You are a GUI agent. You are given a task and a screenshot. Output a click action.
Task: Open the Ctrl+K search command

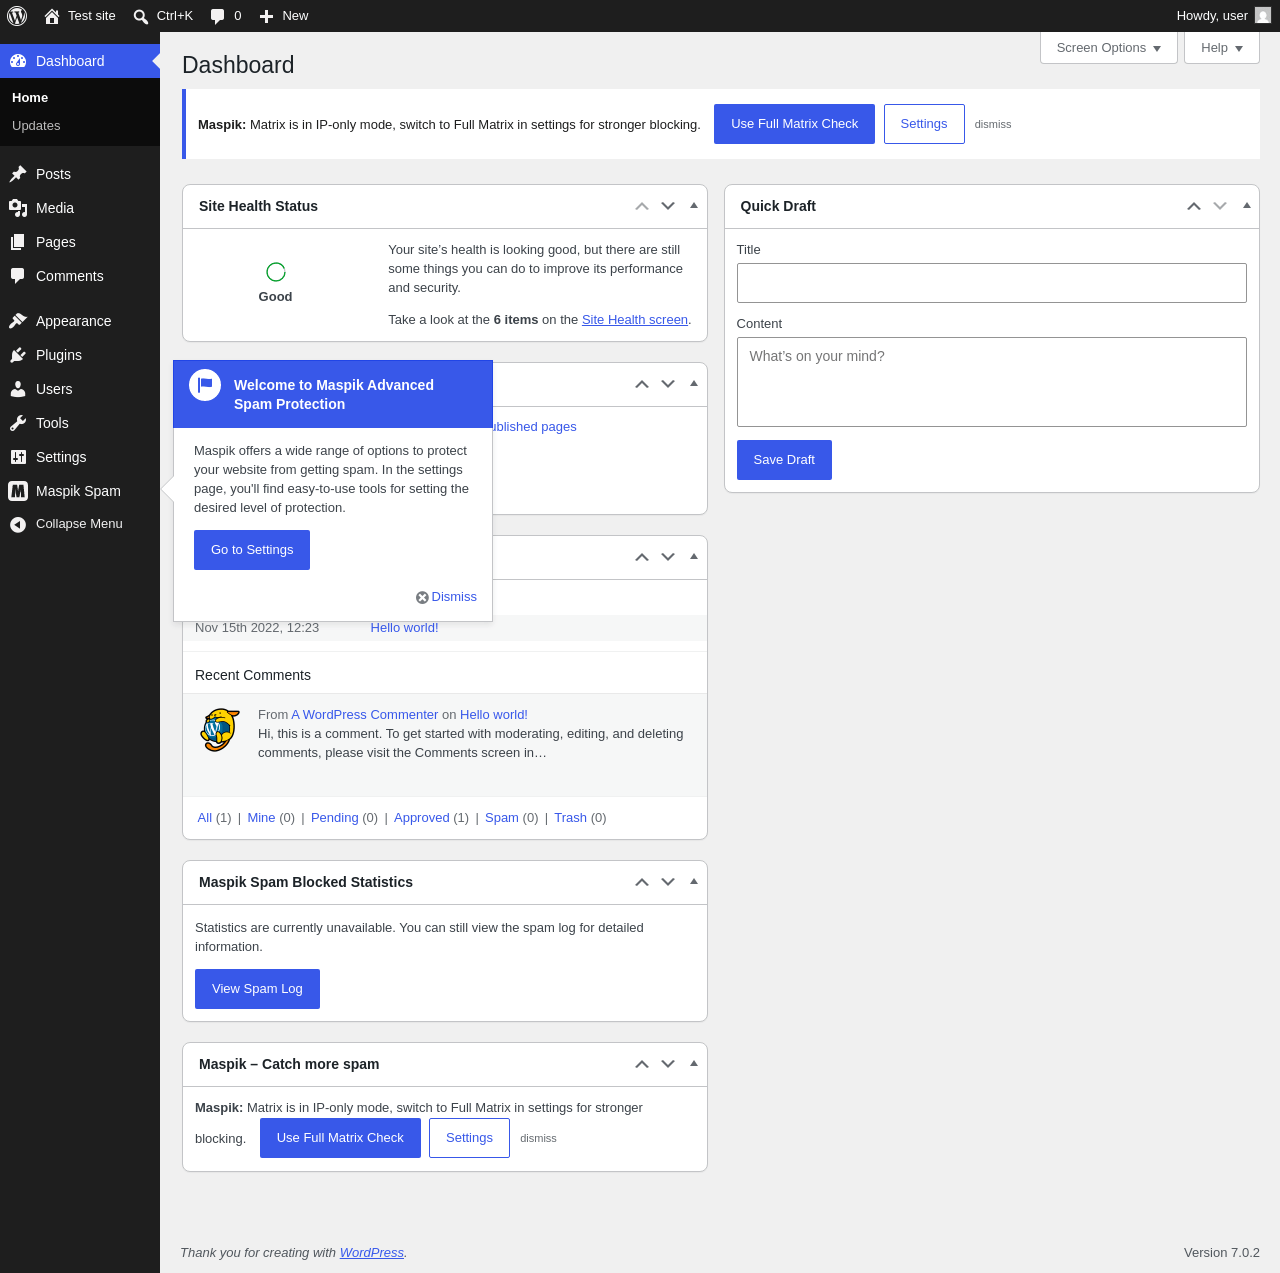click(x=163, y=16)
